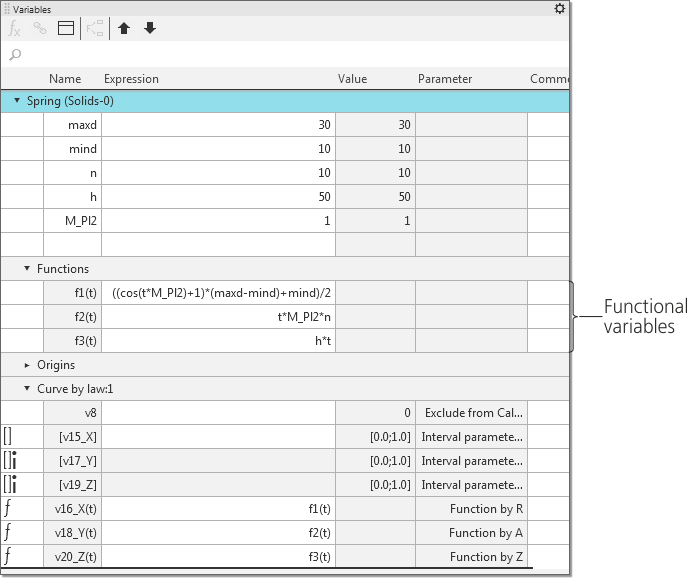Viewport: 687px width, 578px height.
Task: Open the Variables panel settings gear
Action: click(560, 8)
